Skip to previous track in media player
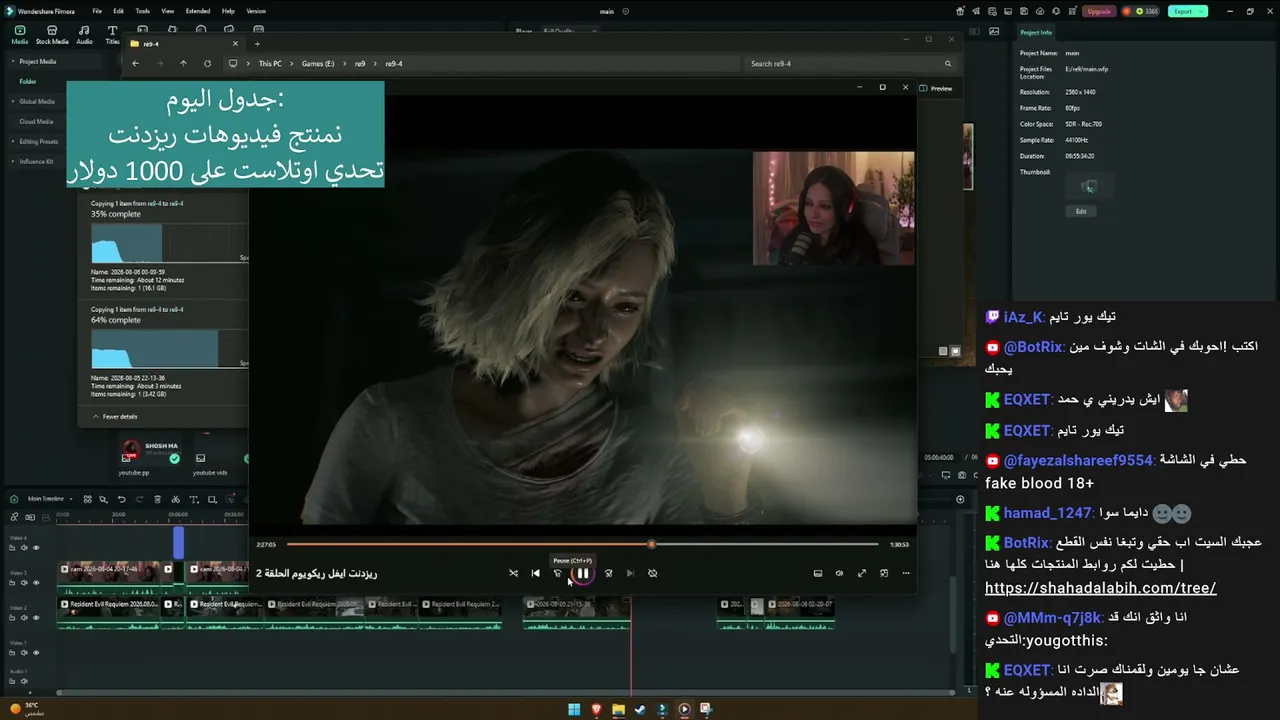1280x720 pixels. pos(535,573)
